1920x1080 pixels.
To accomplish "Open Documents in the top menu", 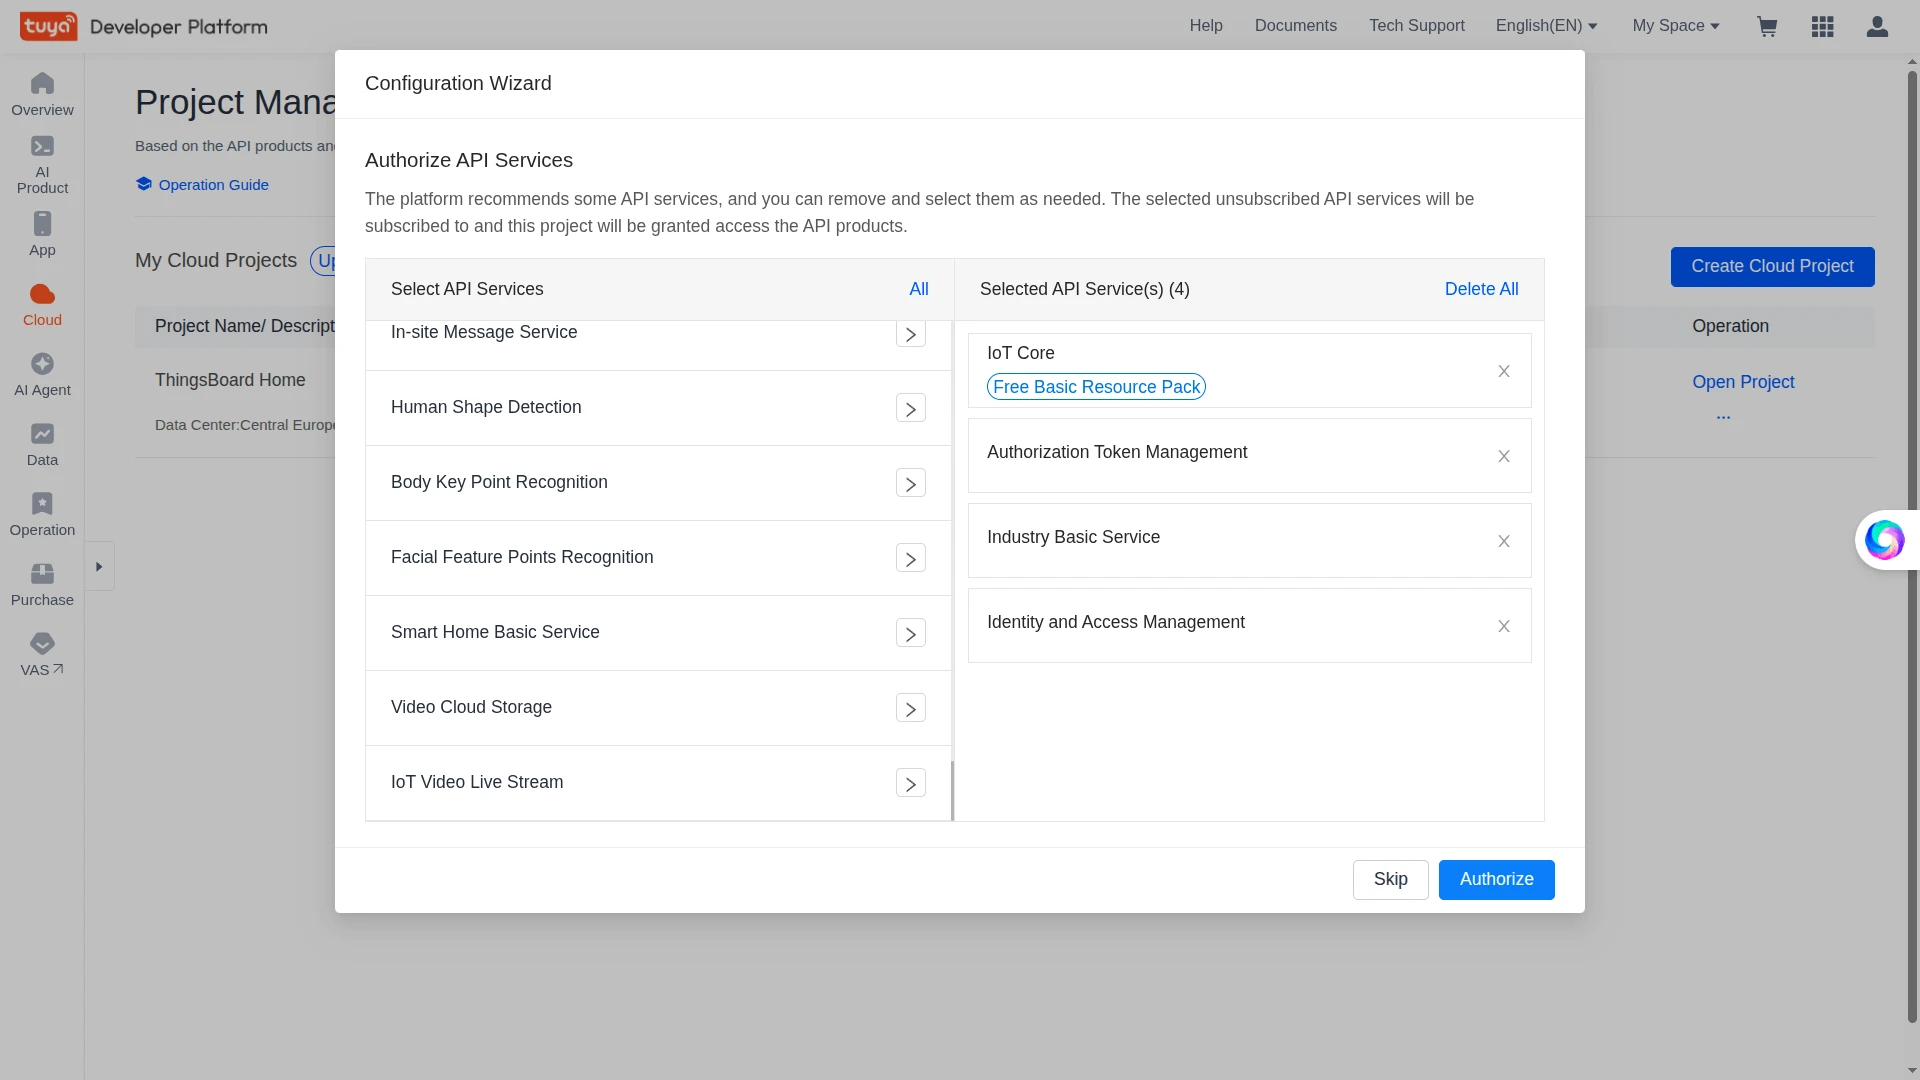I will pyautogui.click(x=1295, y=26).
